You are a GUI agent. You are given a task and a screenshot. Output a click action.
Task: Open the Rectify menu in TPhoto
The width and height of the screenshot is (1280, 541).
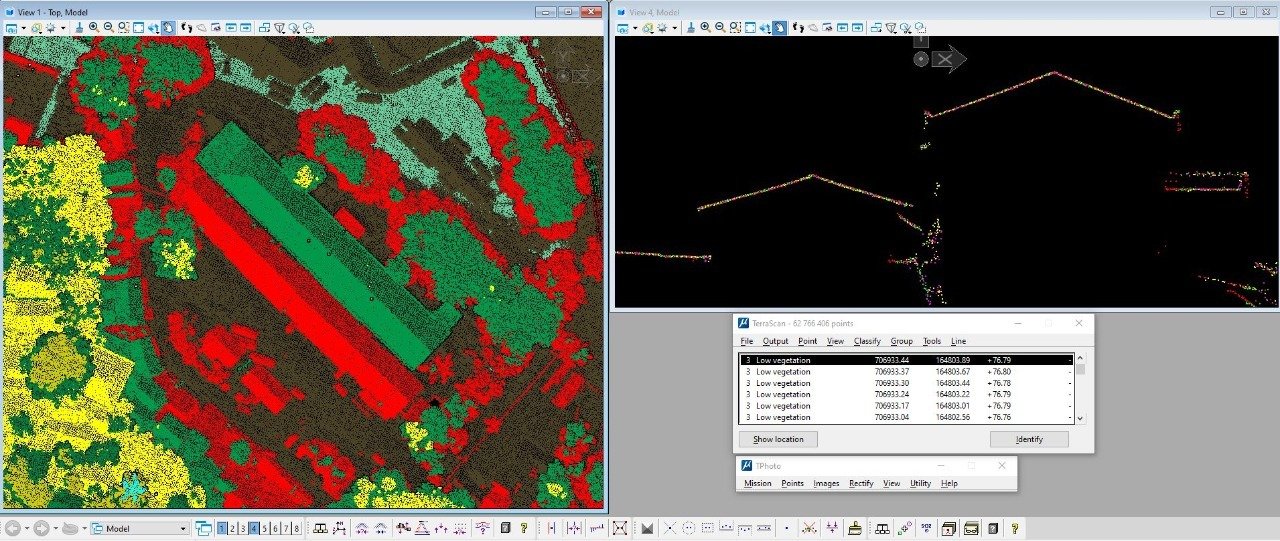(861, 483)
